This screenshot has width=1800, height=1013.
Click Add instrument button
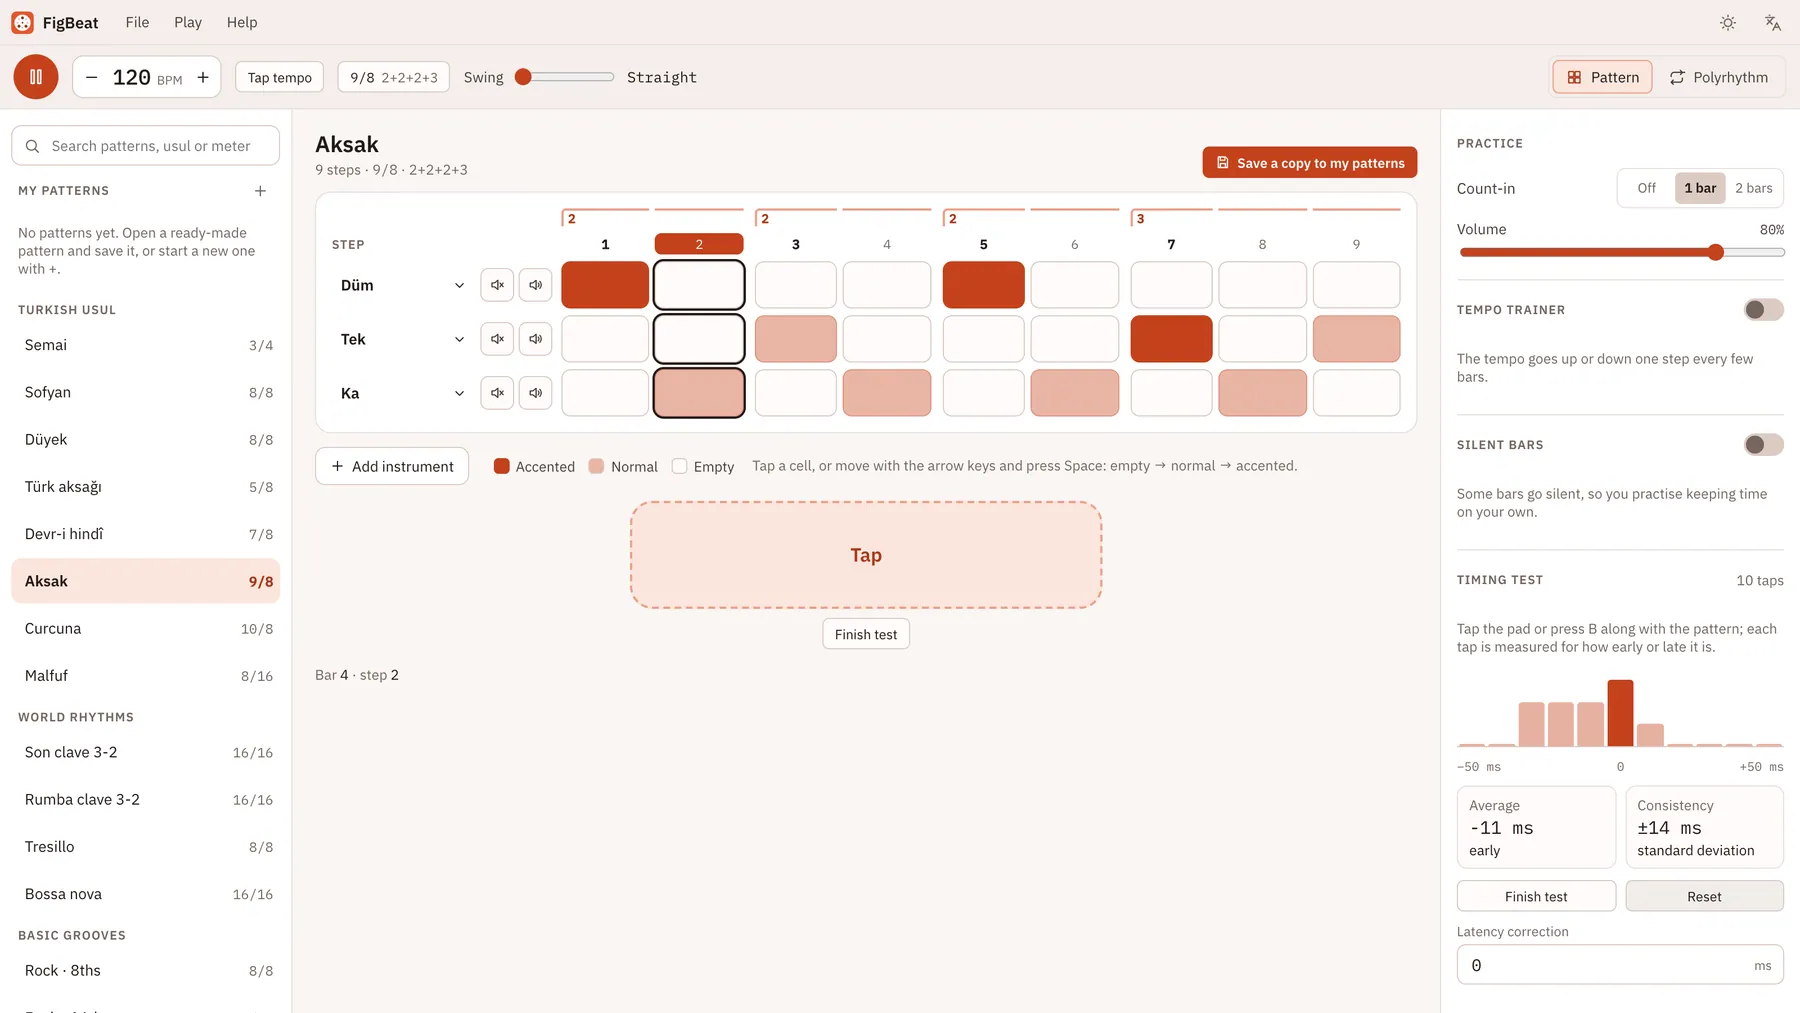(x=392, y=466)
